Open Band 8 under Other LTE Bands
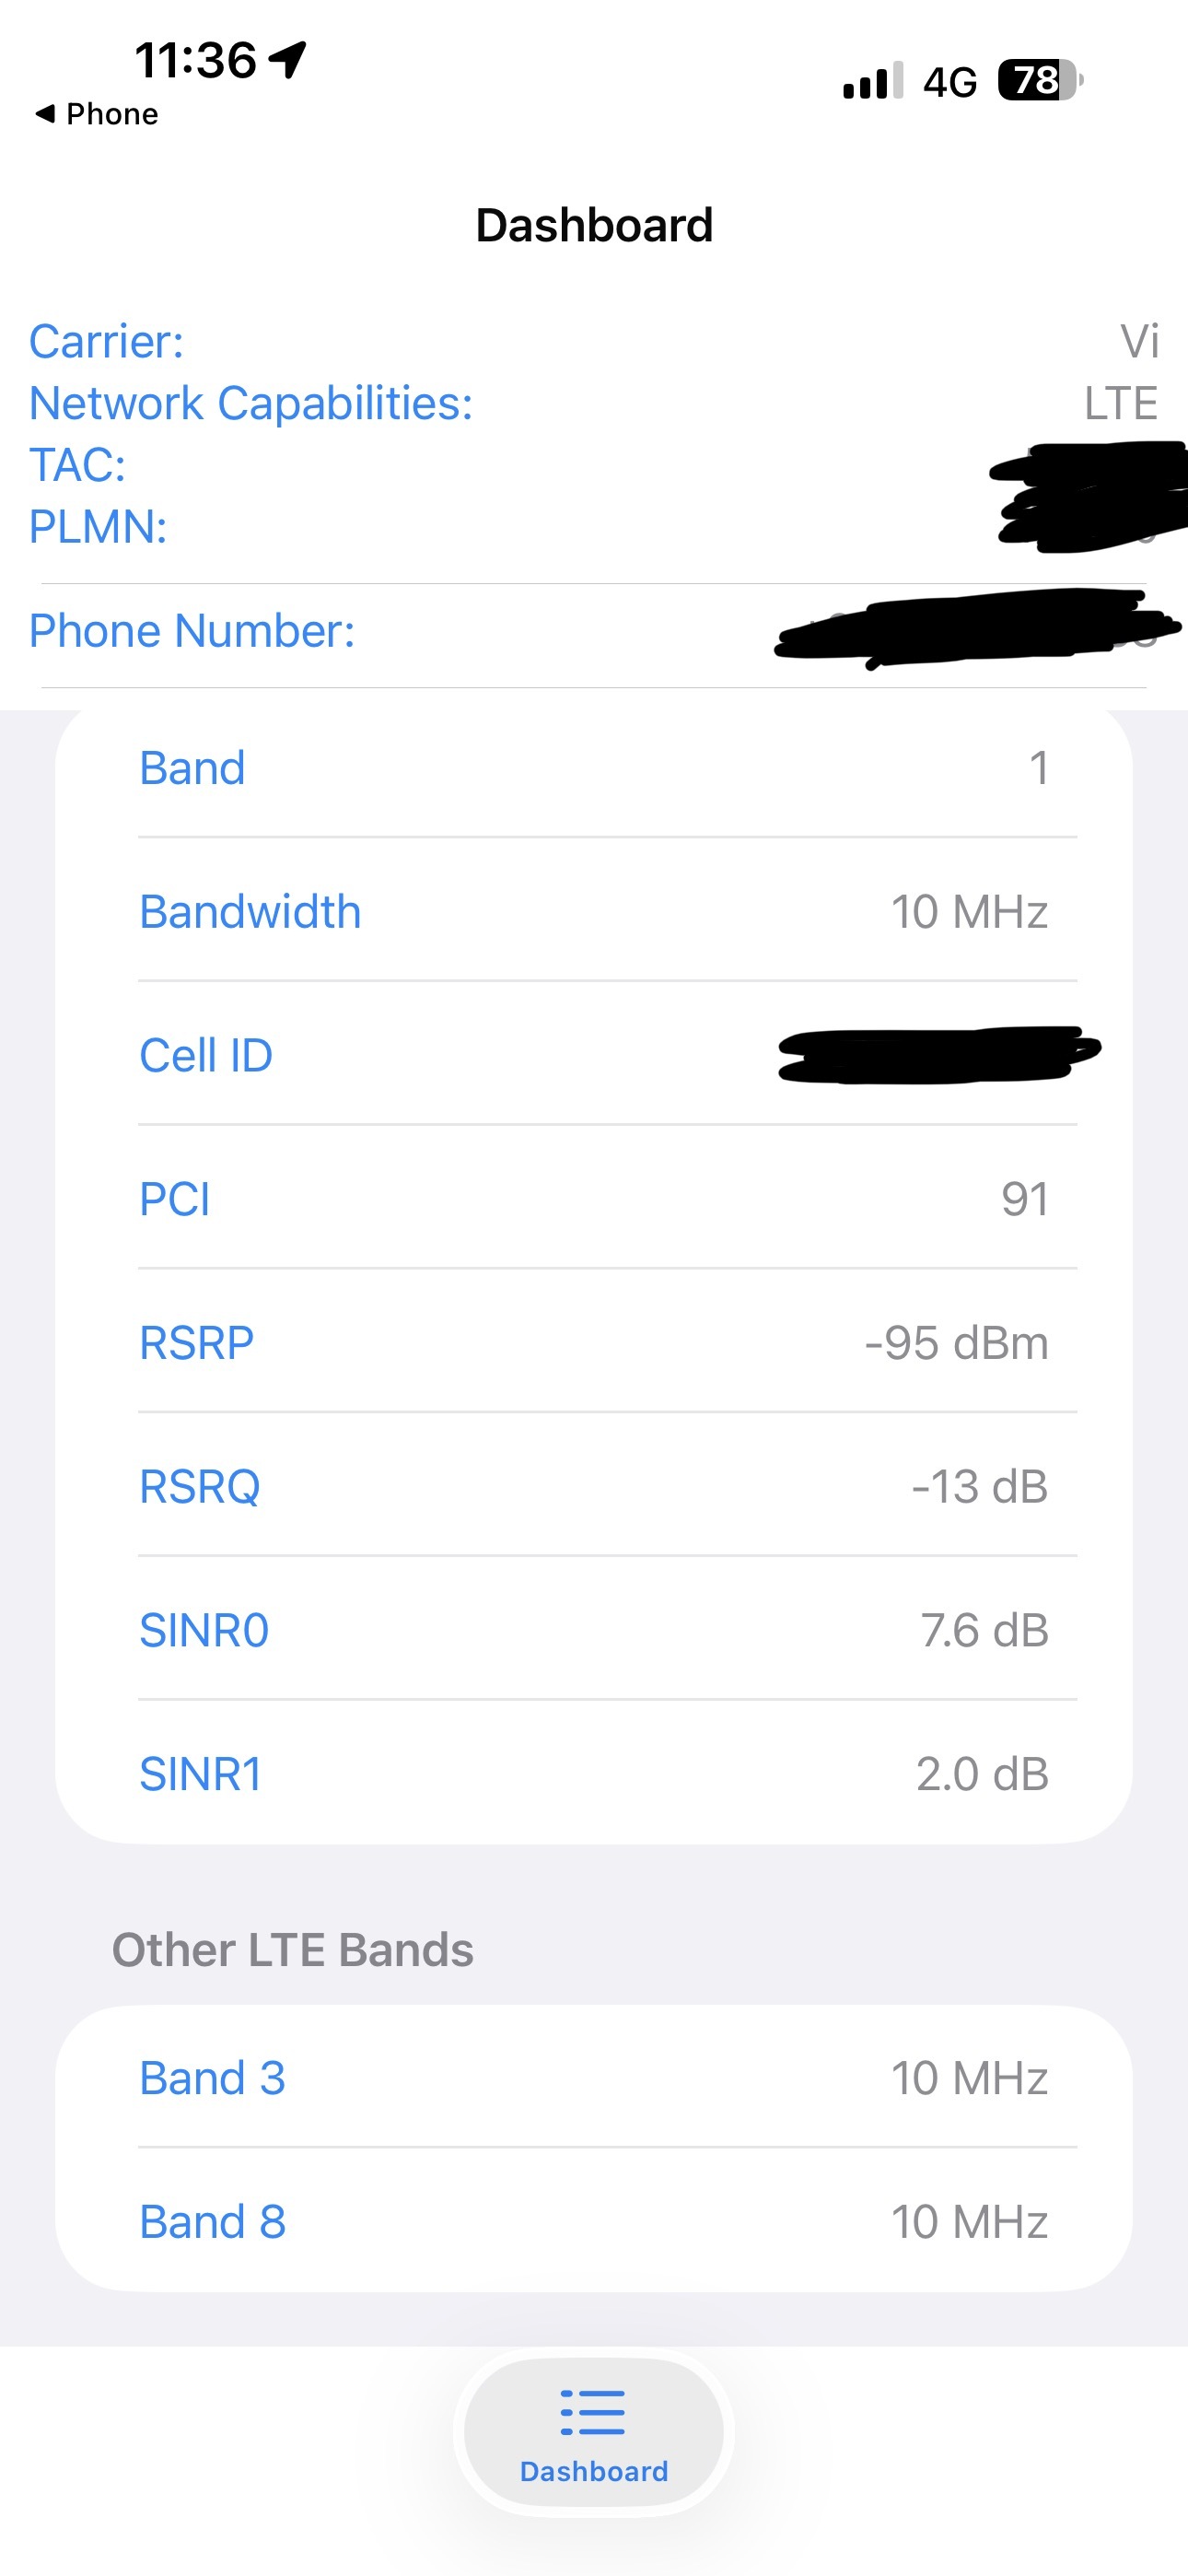This screenshot has width=1188, height=2576. tap(594, 2221)
